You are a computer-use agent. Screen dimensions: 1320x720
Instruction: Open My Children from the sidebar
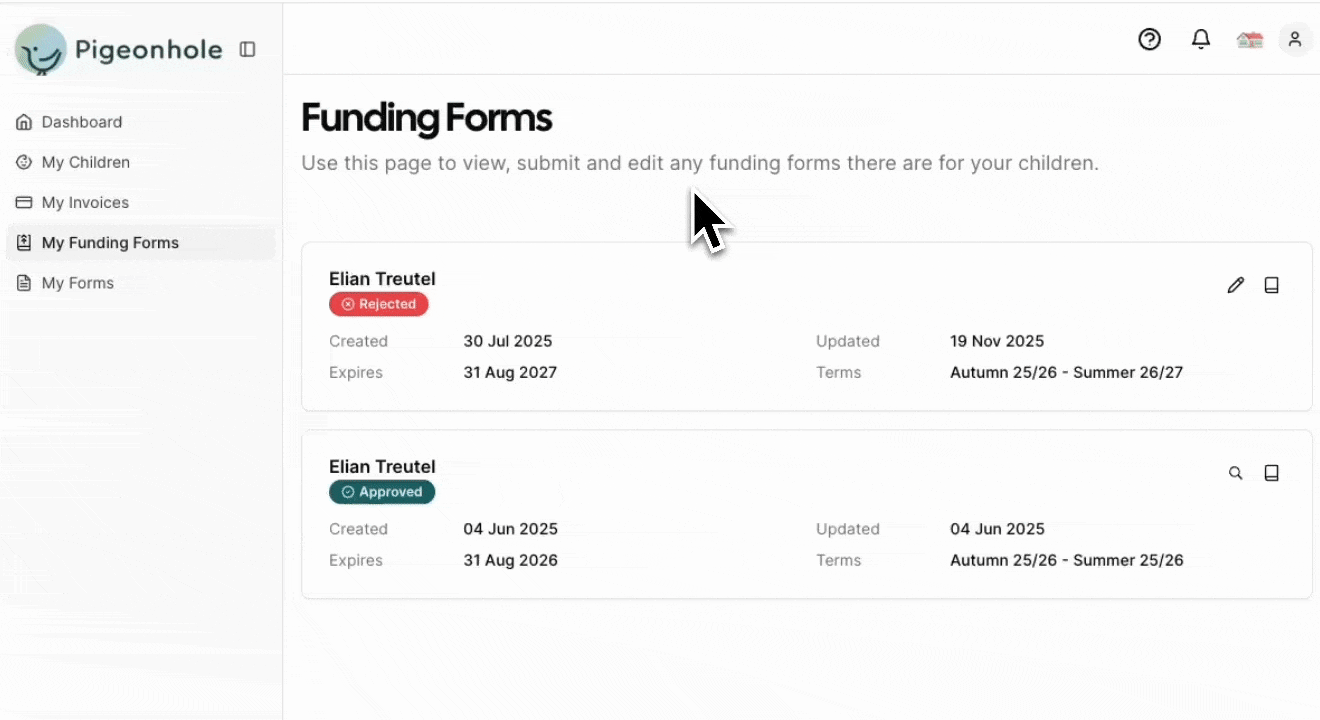tap(85, 162)
